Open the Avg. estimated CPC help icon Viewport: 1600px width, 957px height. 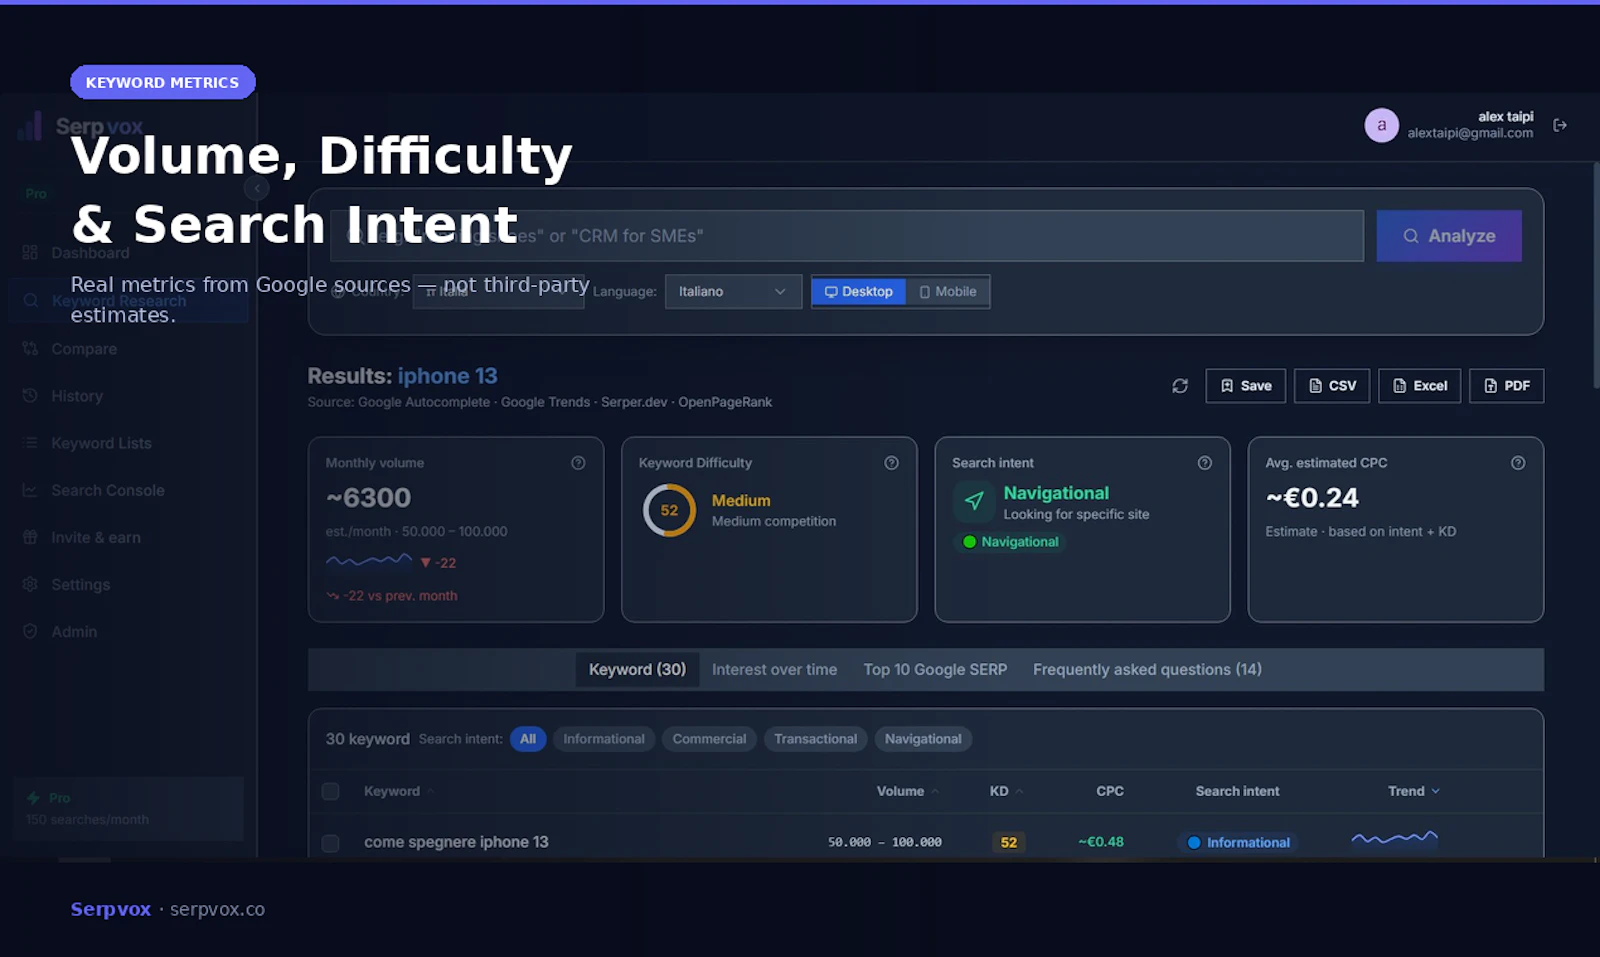click(x=1518, y=463)
